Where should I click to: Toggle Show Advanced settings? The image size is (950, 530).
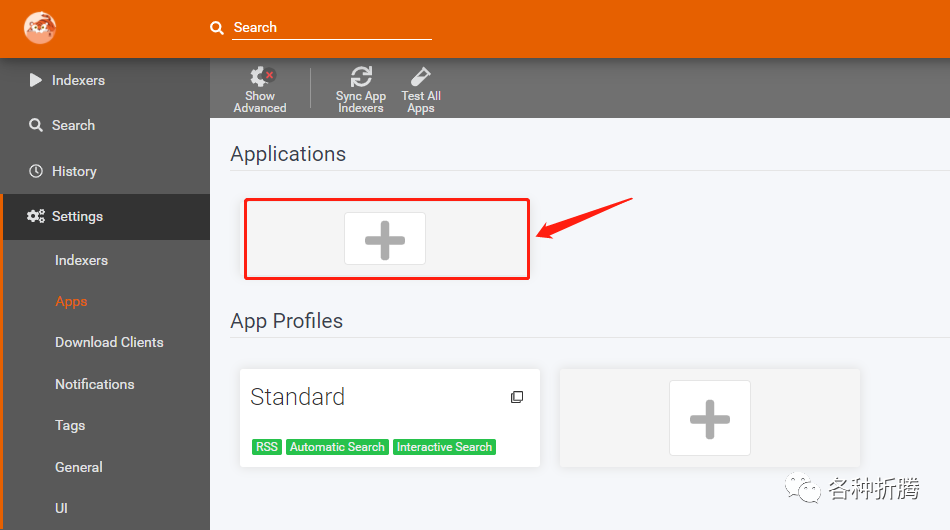tap(260, 90)
